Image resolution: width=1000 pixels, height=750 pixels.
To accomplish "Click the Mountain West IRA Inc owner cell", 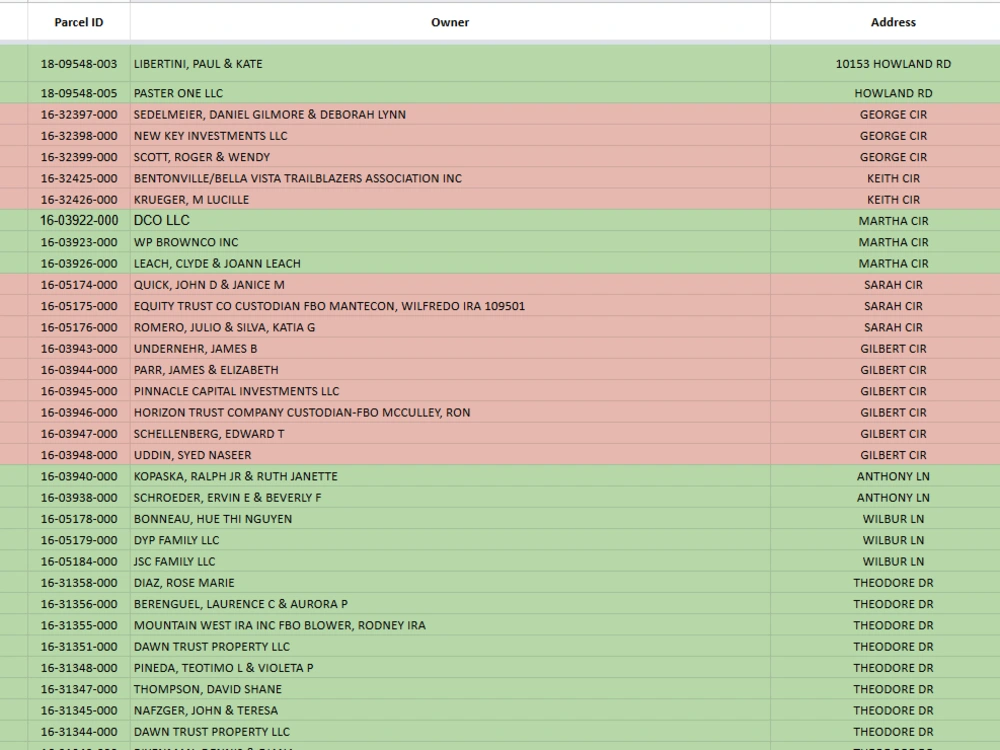I will [x=450, y=625].
